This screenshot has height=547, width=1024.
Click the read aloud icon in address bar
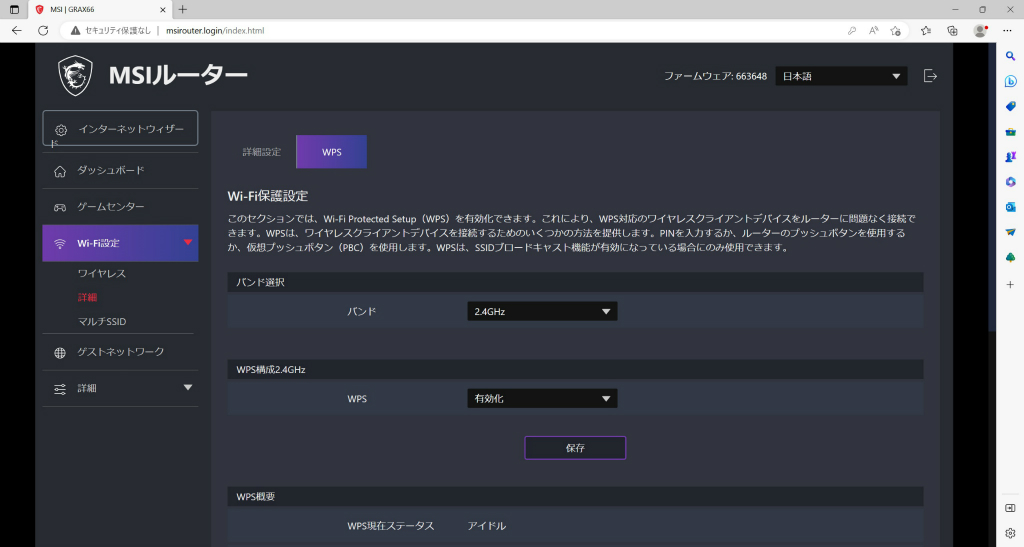tap(873, 31)
